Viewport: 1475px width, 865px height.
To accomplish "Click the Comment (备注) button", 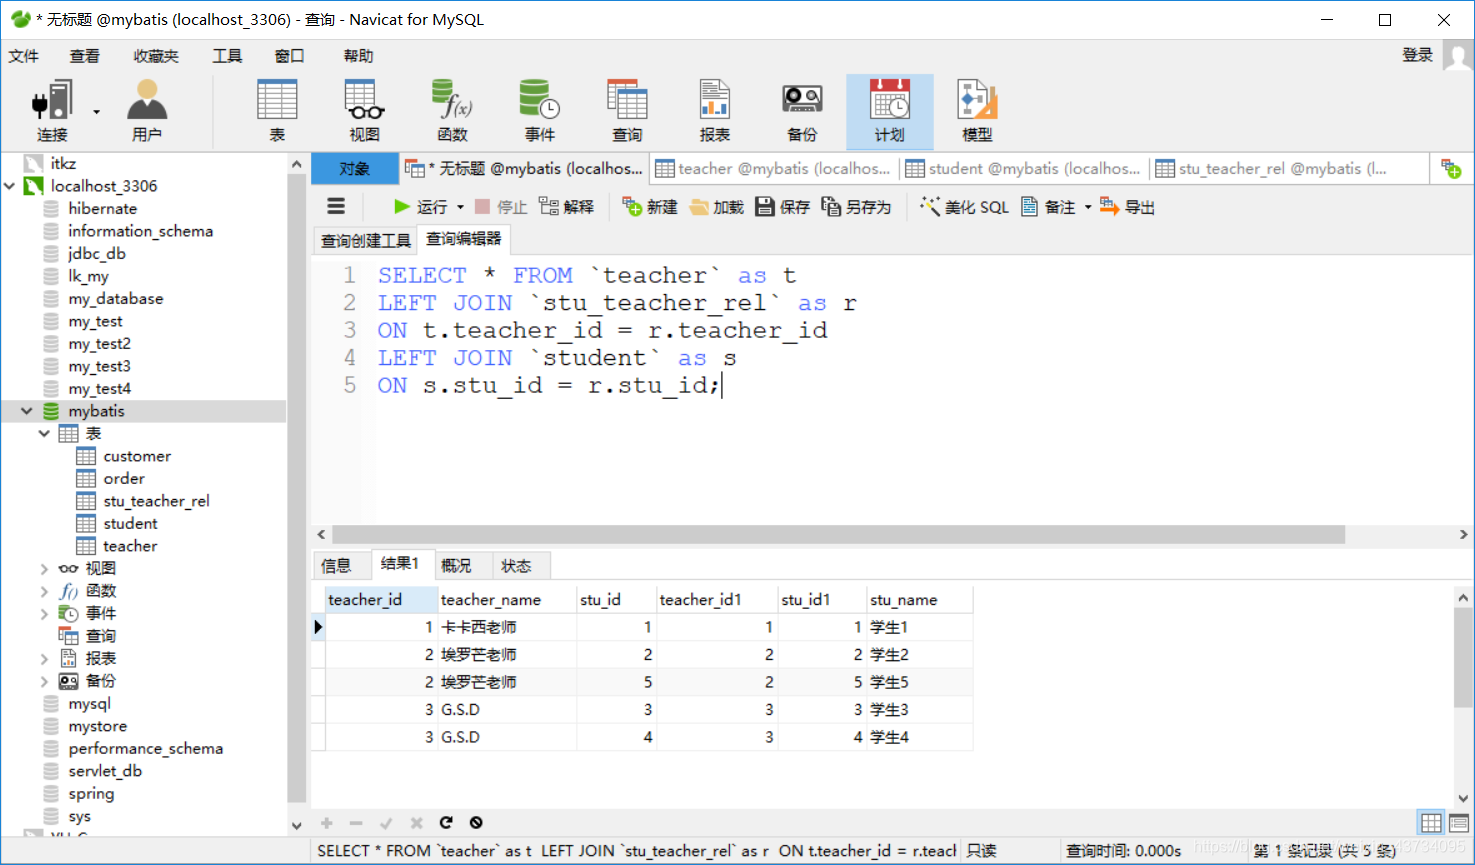I will pyautogui.click(x=1048, y=207).
